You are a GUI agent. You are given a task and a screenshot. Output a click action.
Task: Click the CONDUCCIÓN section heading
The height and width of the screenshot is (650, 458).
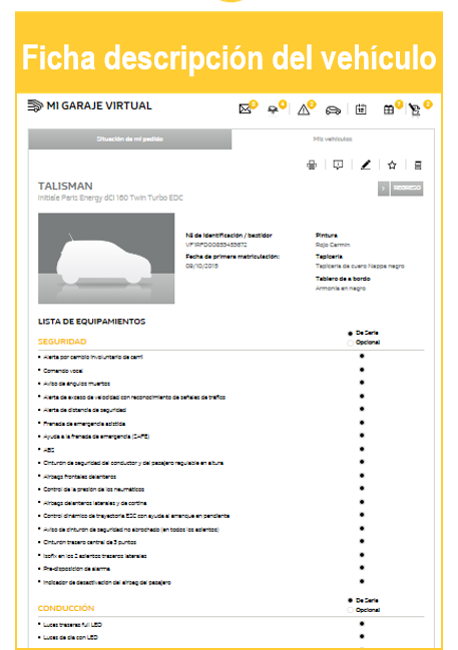[x=66, y=609]
